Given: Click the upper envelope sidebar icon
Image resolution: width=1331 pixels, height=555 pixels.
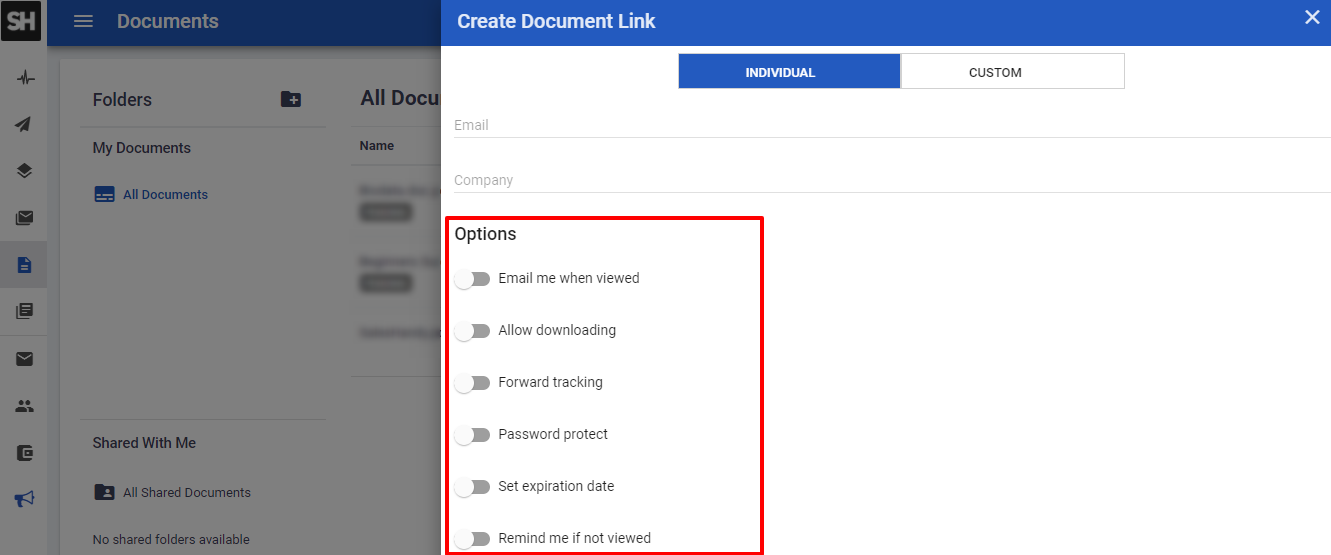Looking at the screenshot, I should pos(25,217).
